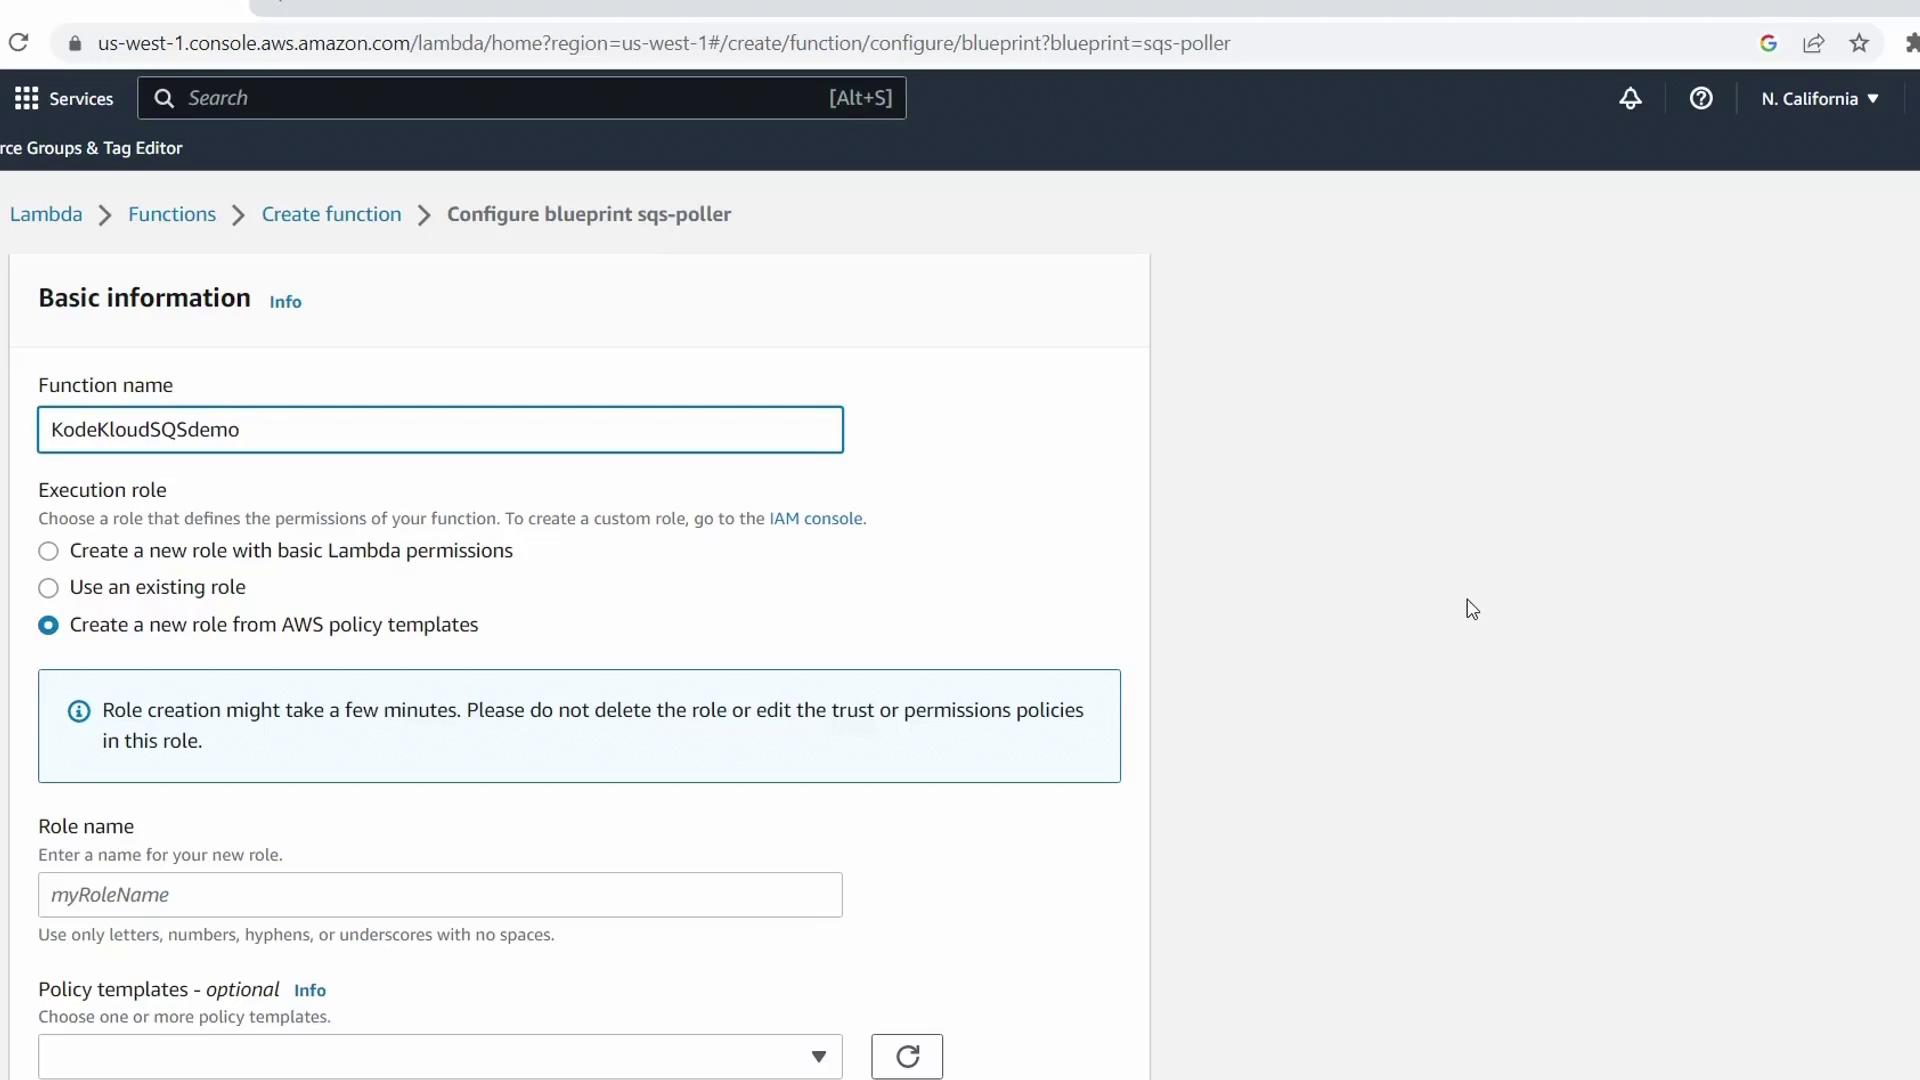Viewport: 1920px width, 1080px height.
Task: Select Create a new role with basic Lambda permissions
Action: click(x=48, y=551)
